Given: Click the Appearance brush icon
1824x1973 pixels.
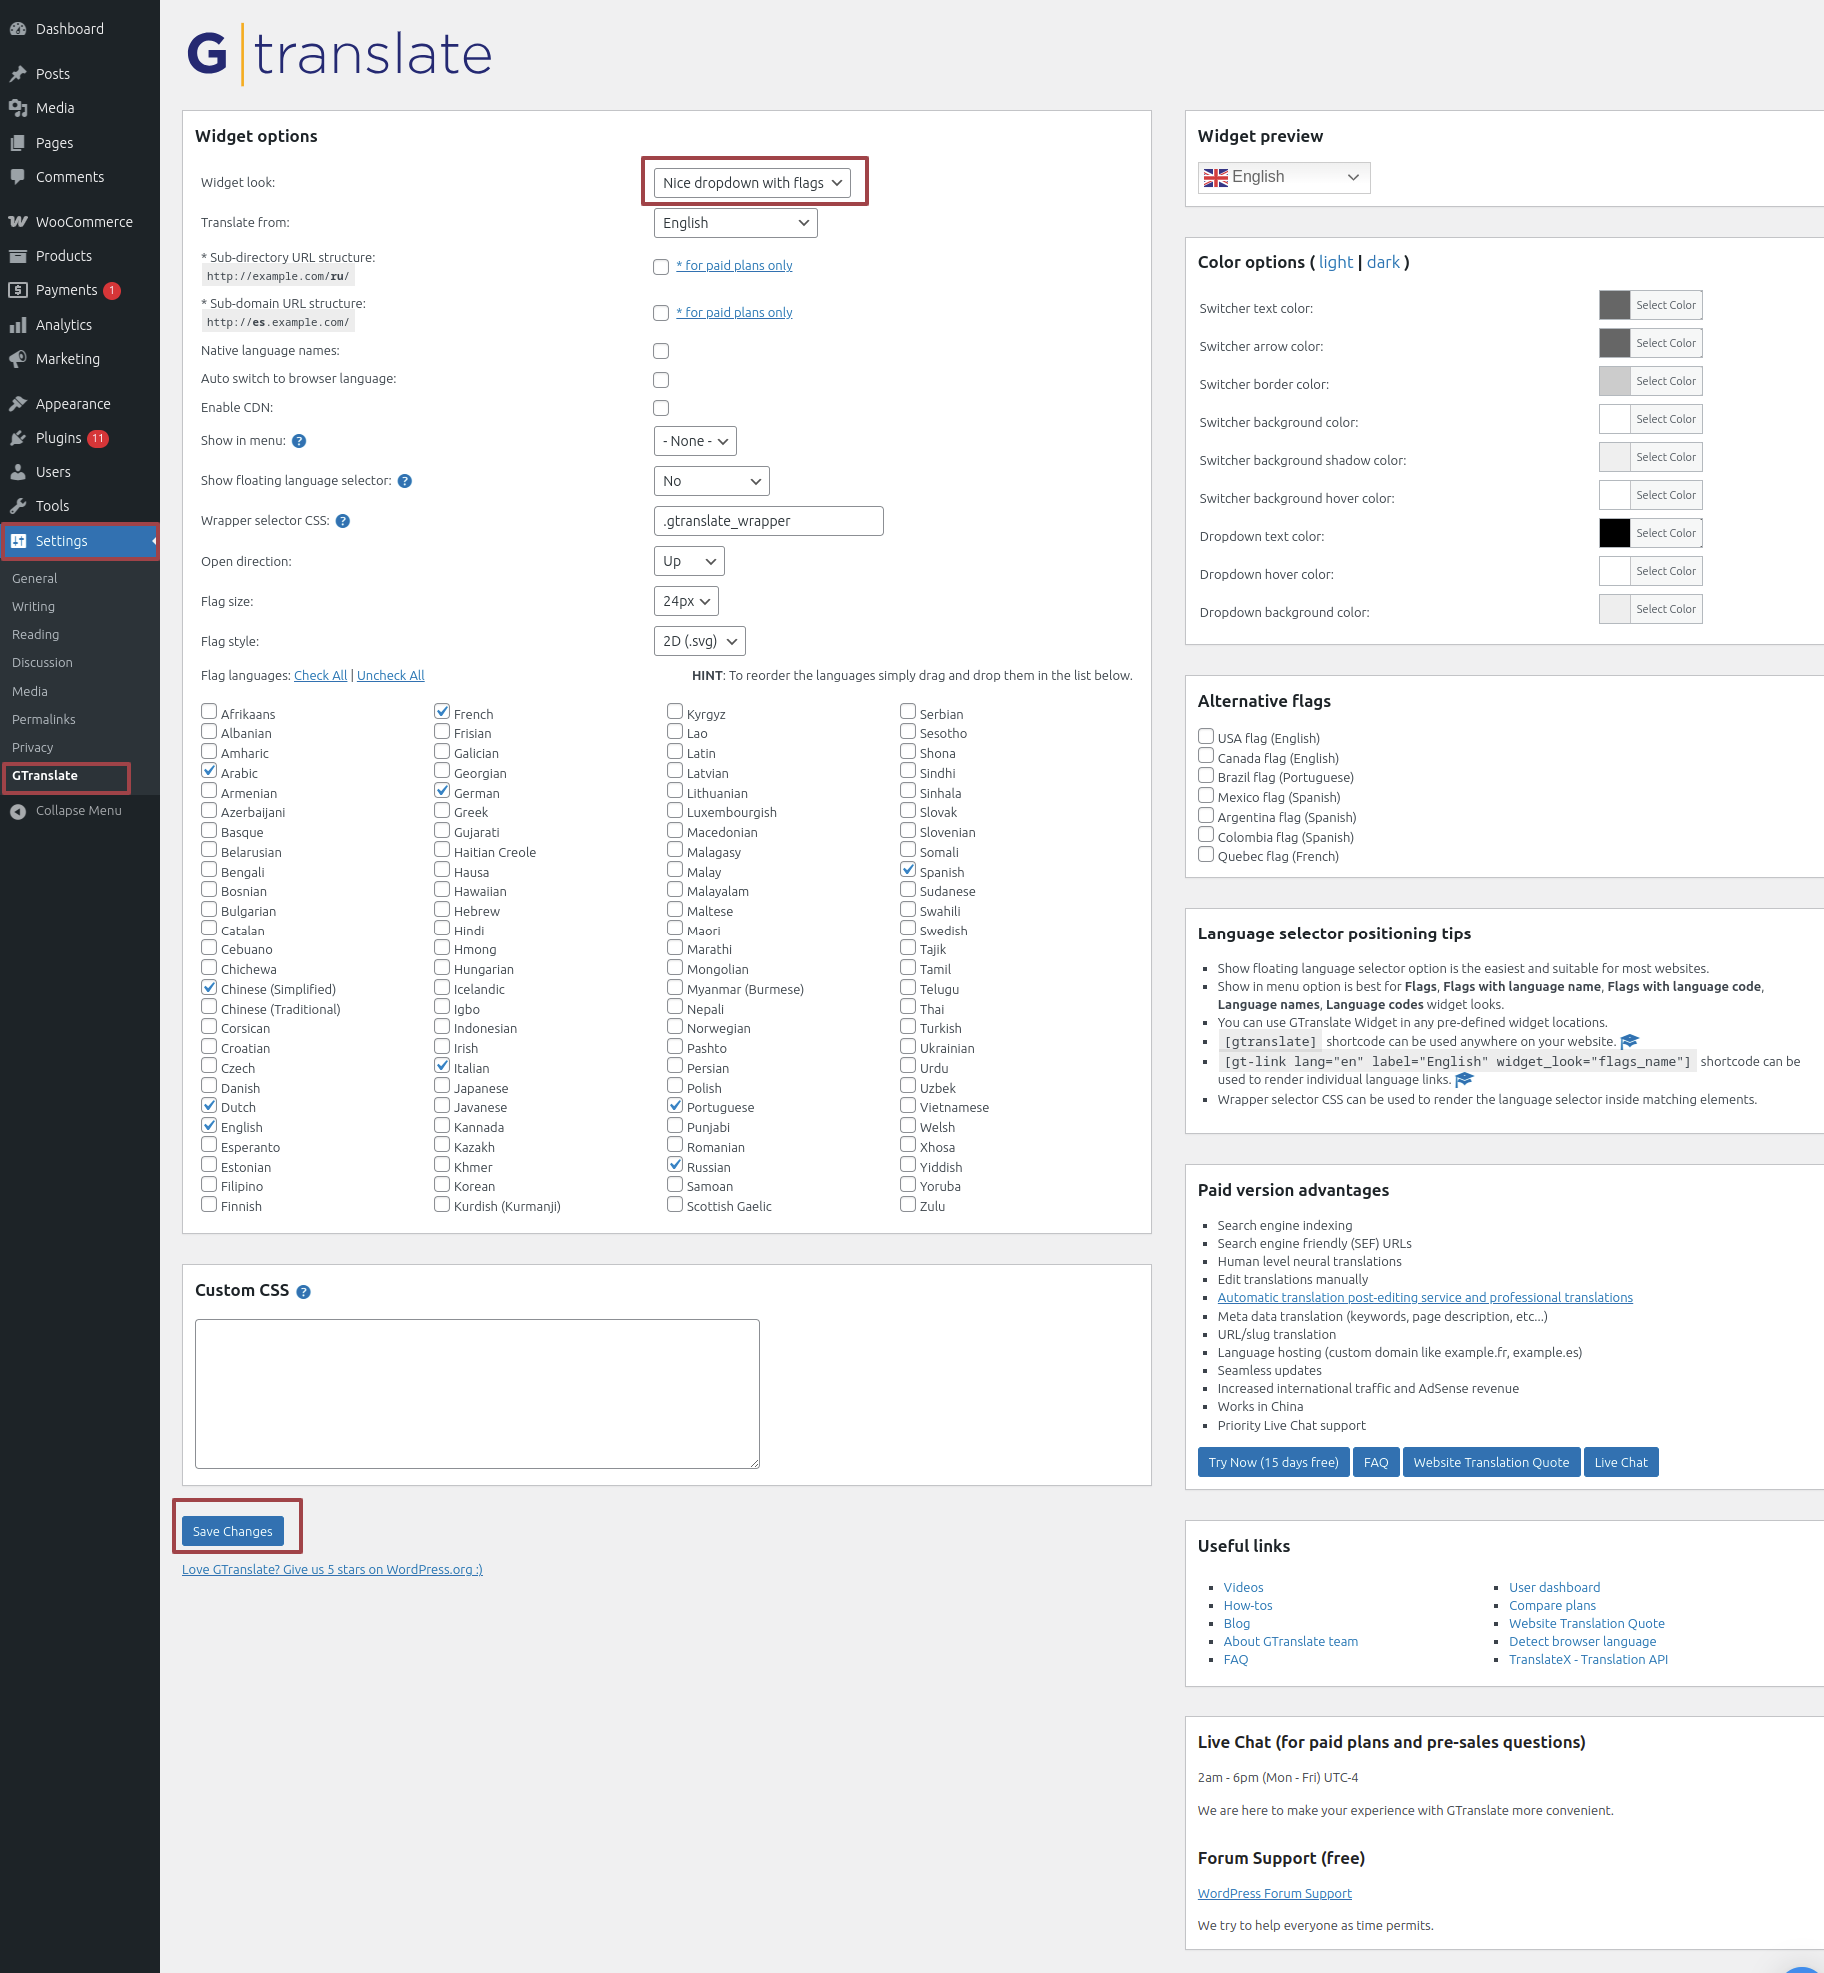Looking at the screenshot, I should click(x=18, y=404).
